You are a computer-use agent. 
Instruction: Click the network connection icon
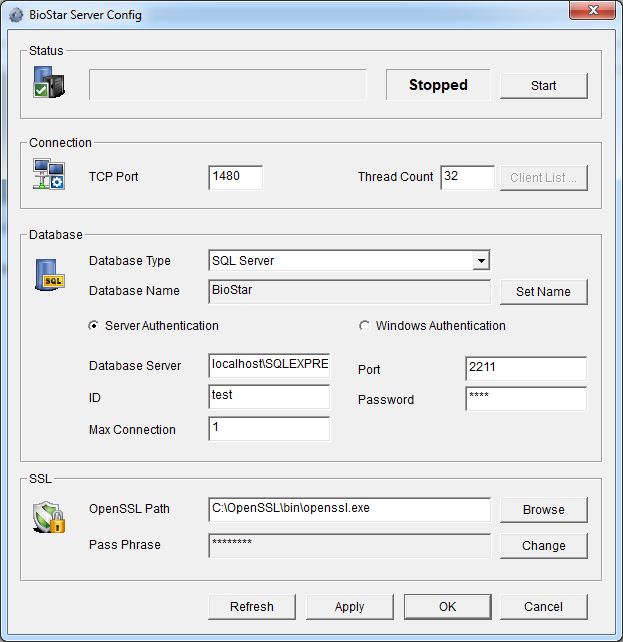tap(48, 173)
